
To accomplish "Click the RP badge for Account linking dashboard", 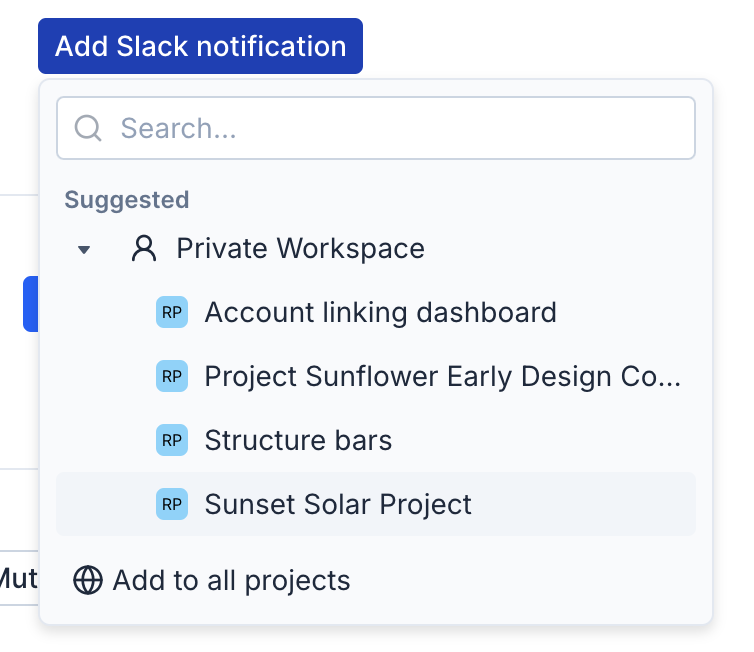I will pyautogui.click(x=172, y=313).
